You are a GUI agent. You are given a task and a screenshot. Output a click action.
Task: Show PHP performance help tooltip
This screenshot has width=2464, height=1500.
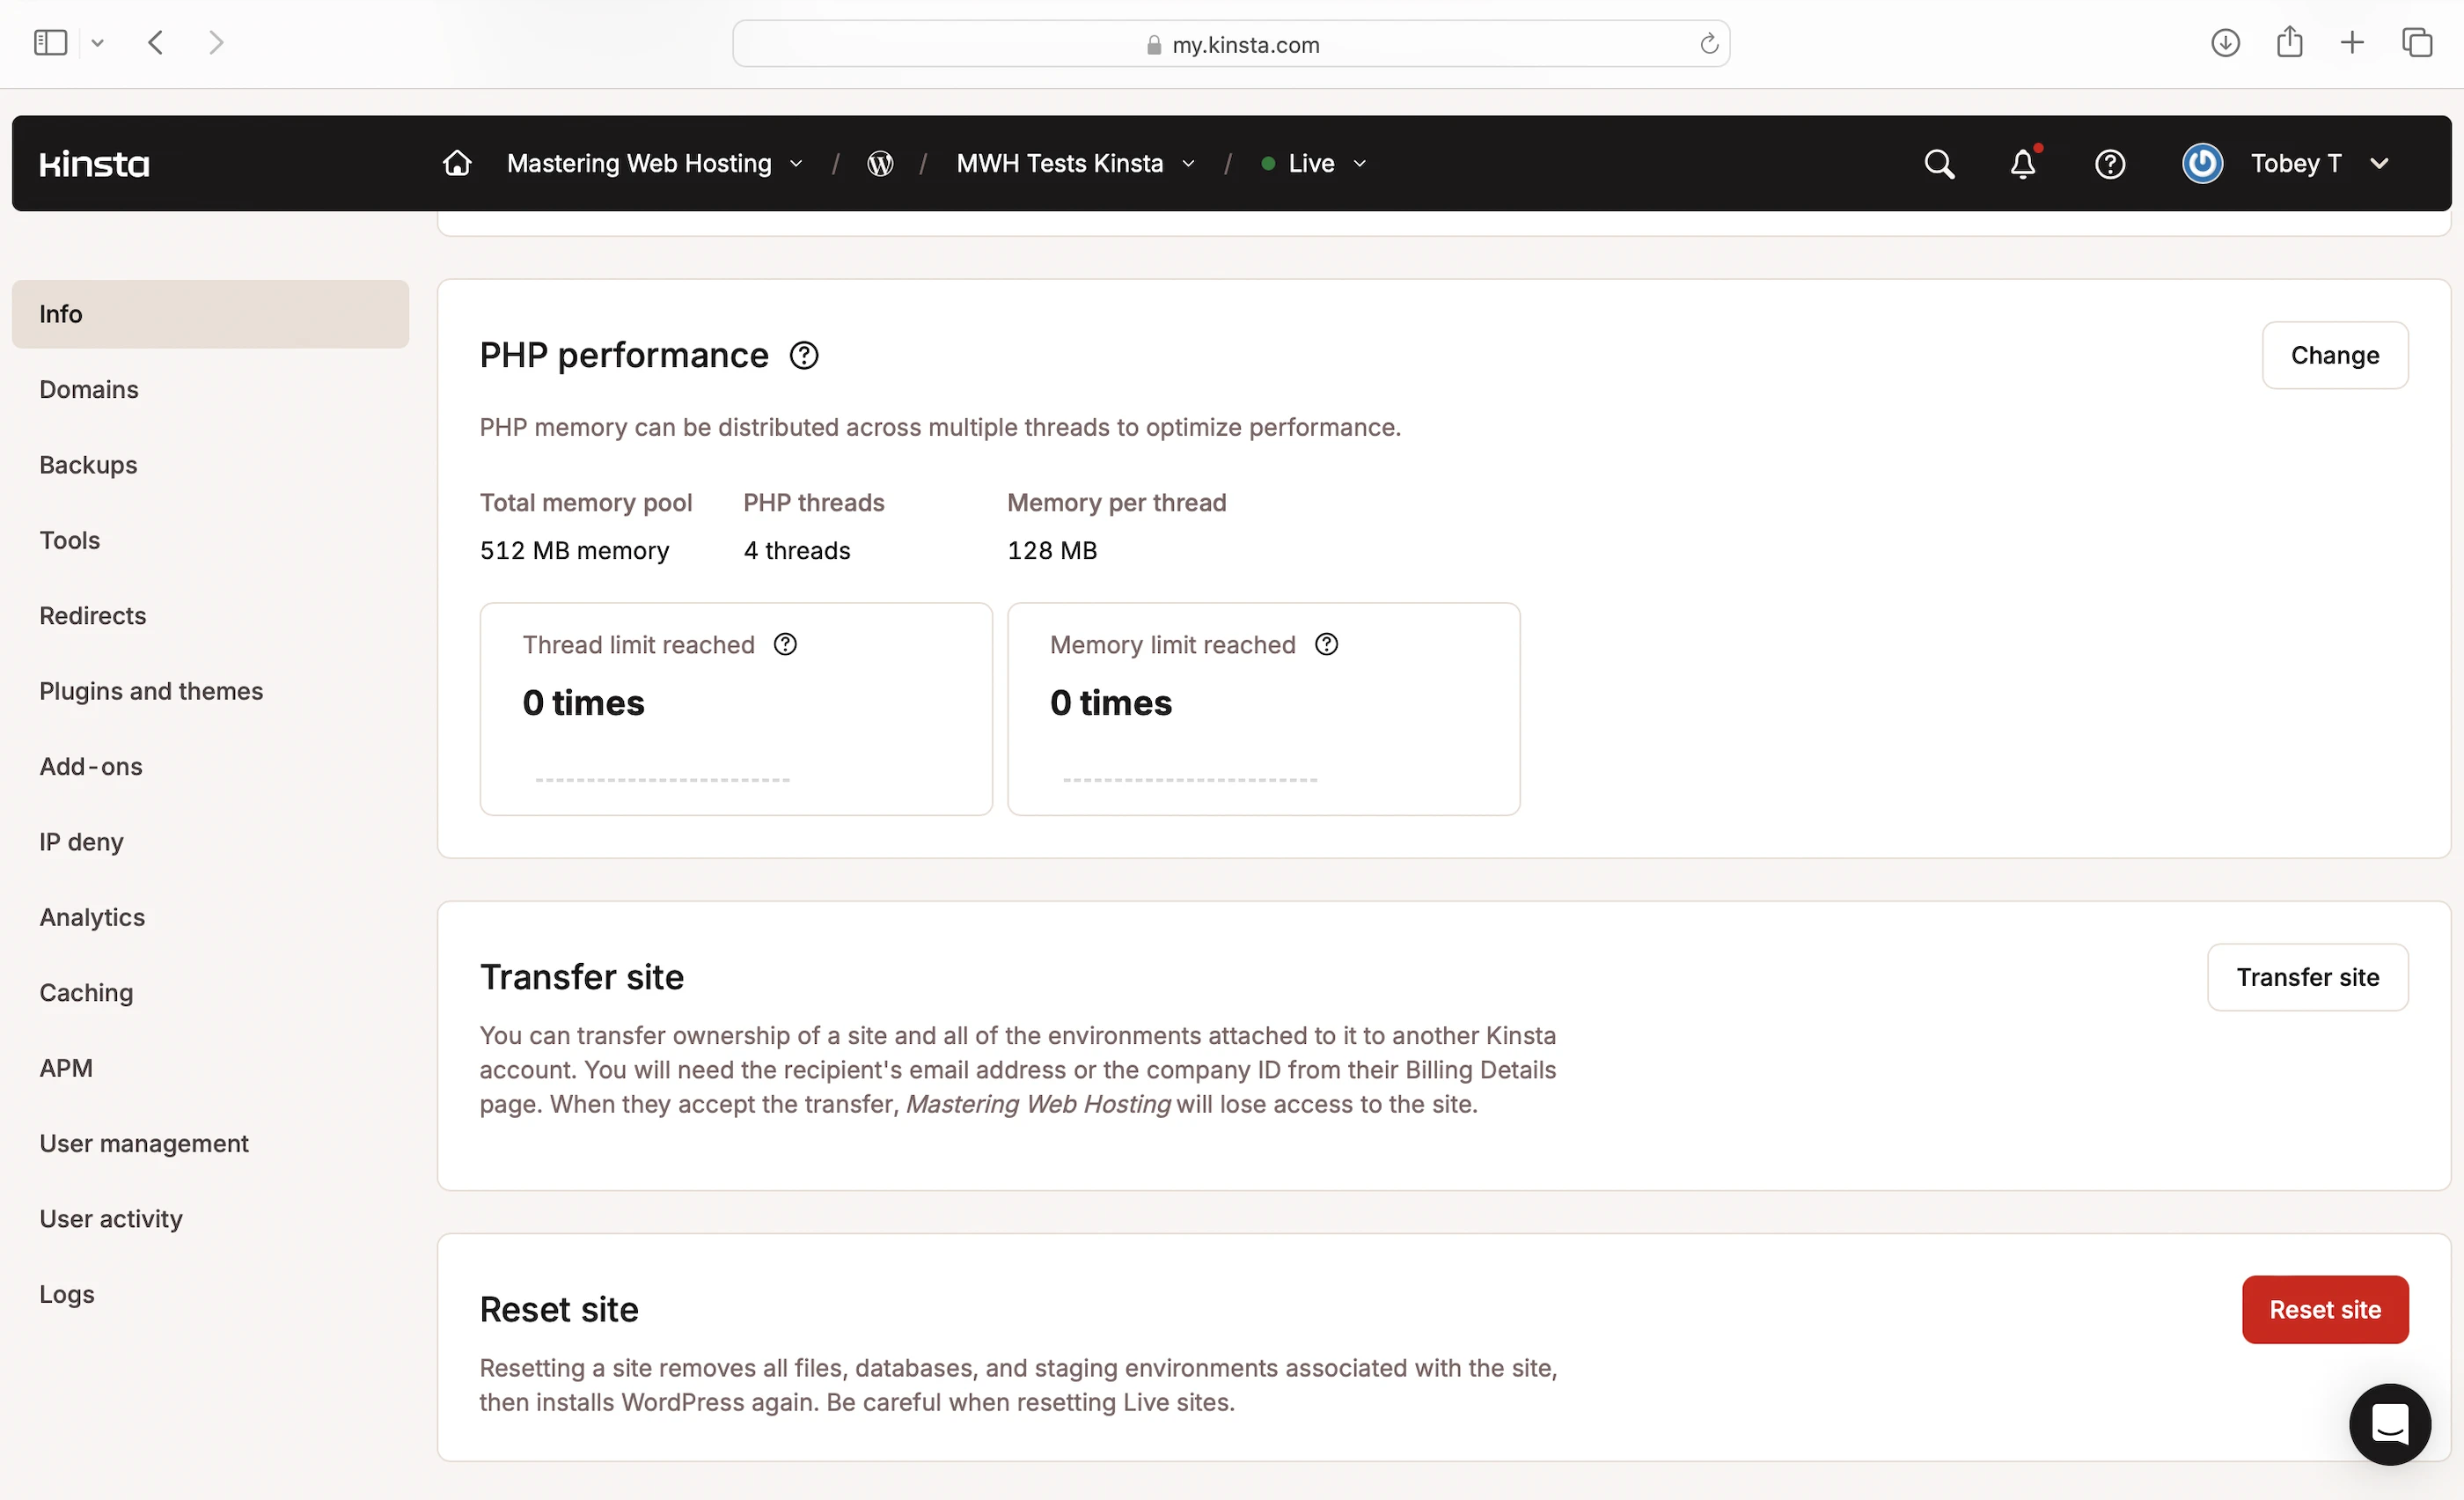pyautogui.click(x=804, y=356)
